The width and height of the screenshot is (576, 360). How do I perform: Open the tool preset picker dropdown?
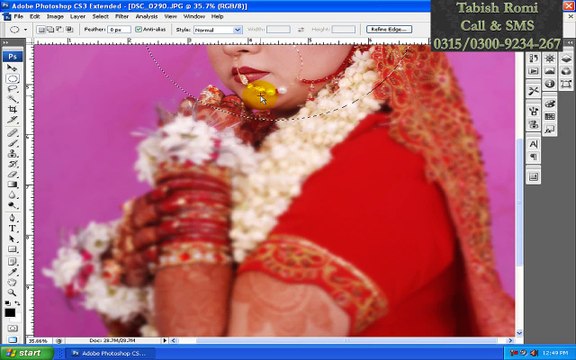tap(25, 29)
